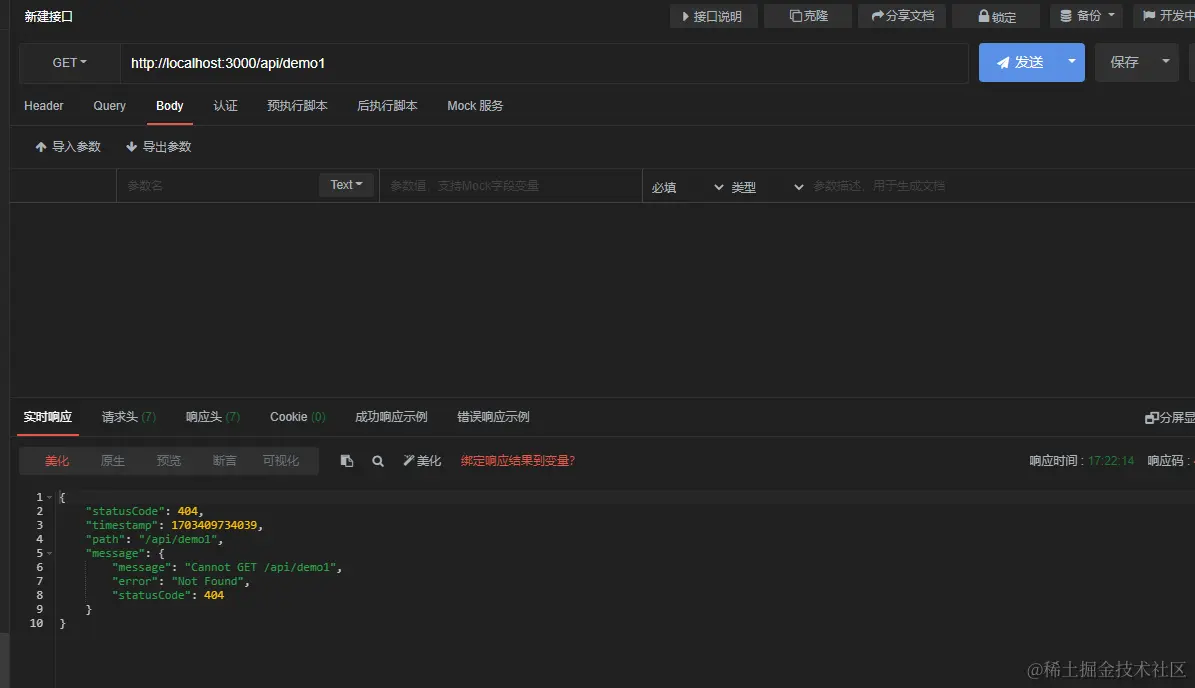Open the 请求头 (7) tab
The image size is (1195, 688).
(x=128, y=417)
